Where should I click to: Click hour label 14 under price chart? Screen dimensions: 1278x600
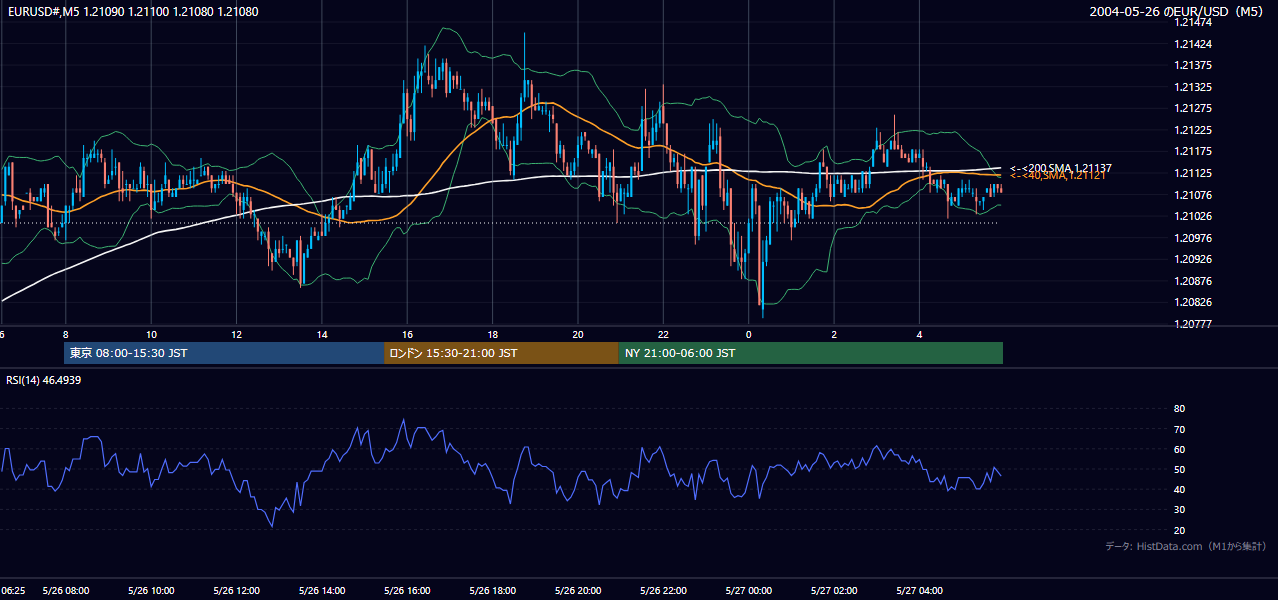pos(322,334)
